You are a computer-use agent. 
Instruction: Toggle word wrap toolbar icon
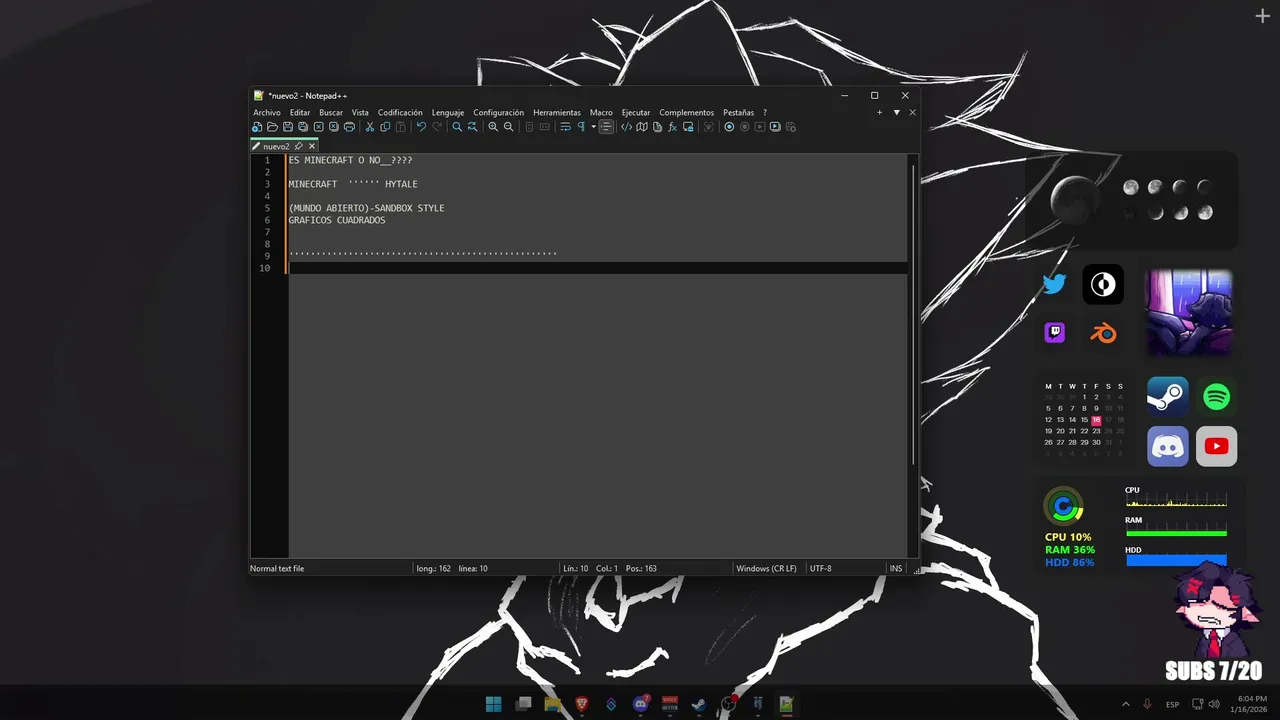coord(565,127)
